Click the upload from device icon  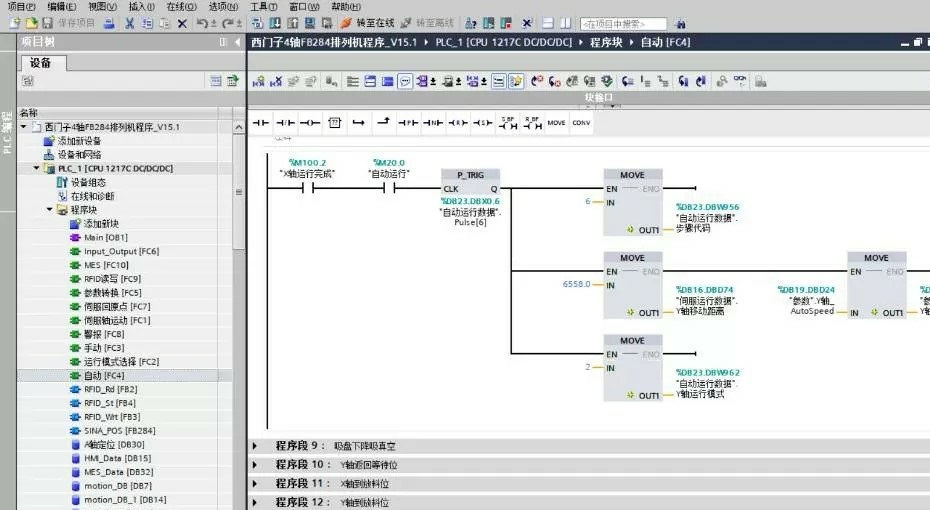tap(292, 23)
